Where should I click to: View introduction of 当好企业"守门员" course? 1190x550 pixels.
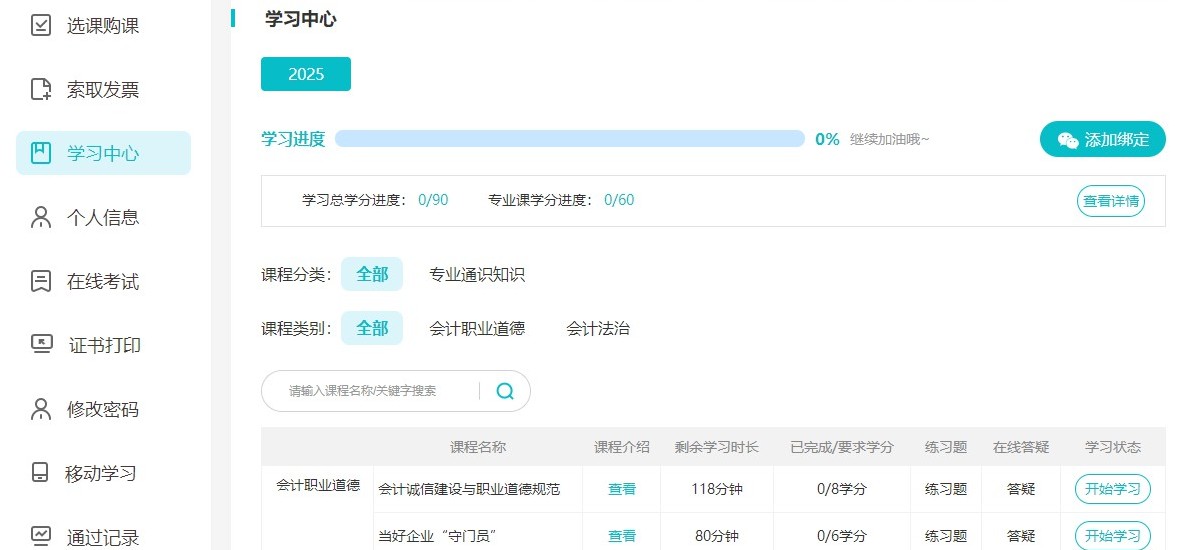(x=622, y=536)
